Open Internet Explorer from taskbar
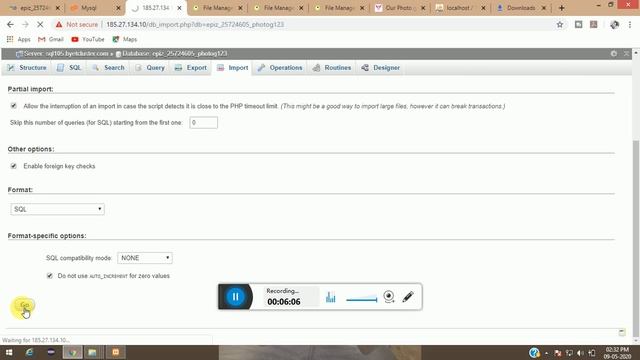Viewport: 640px width, 360px height. point(29,352)
